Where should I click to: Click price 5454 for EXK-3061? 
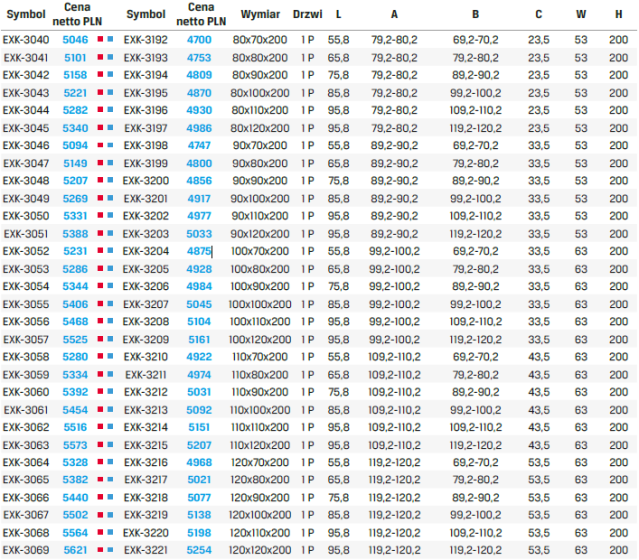[75, 410]
